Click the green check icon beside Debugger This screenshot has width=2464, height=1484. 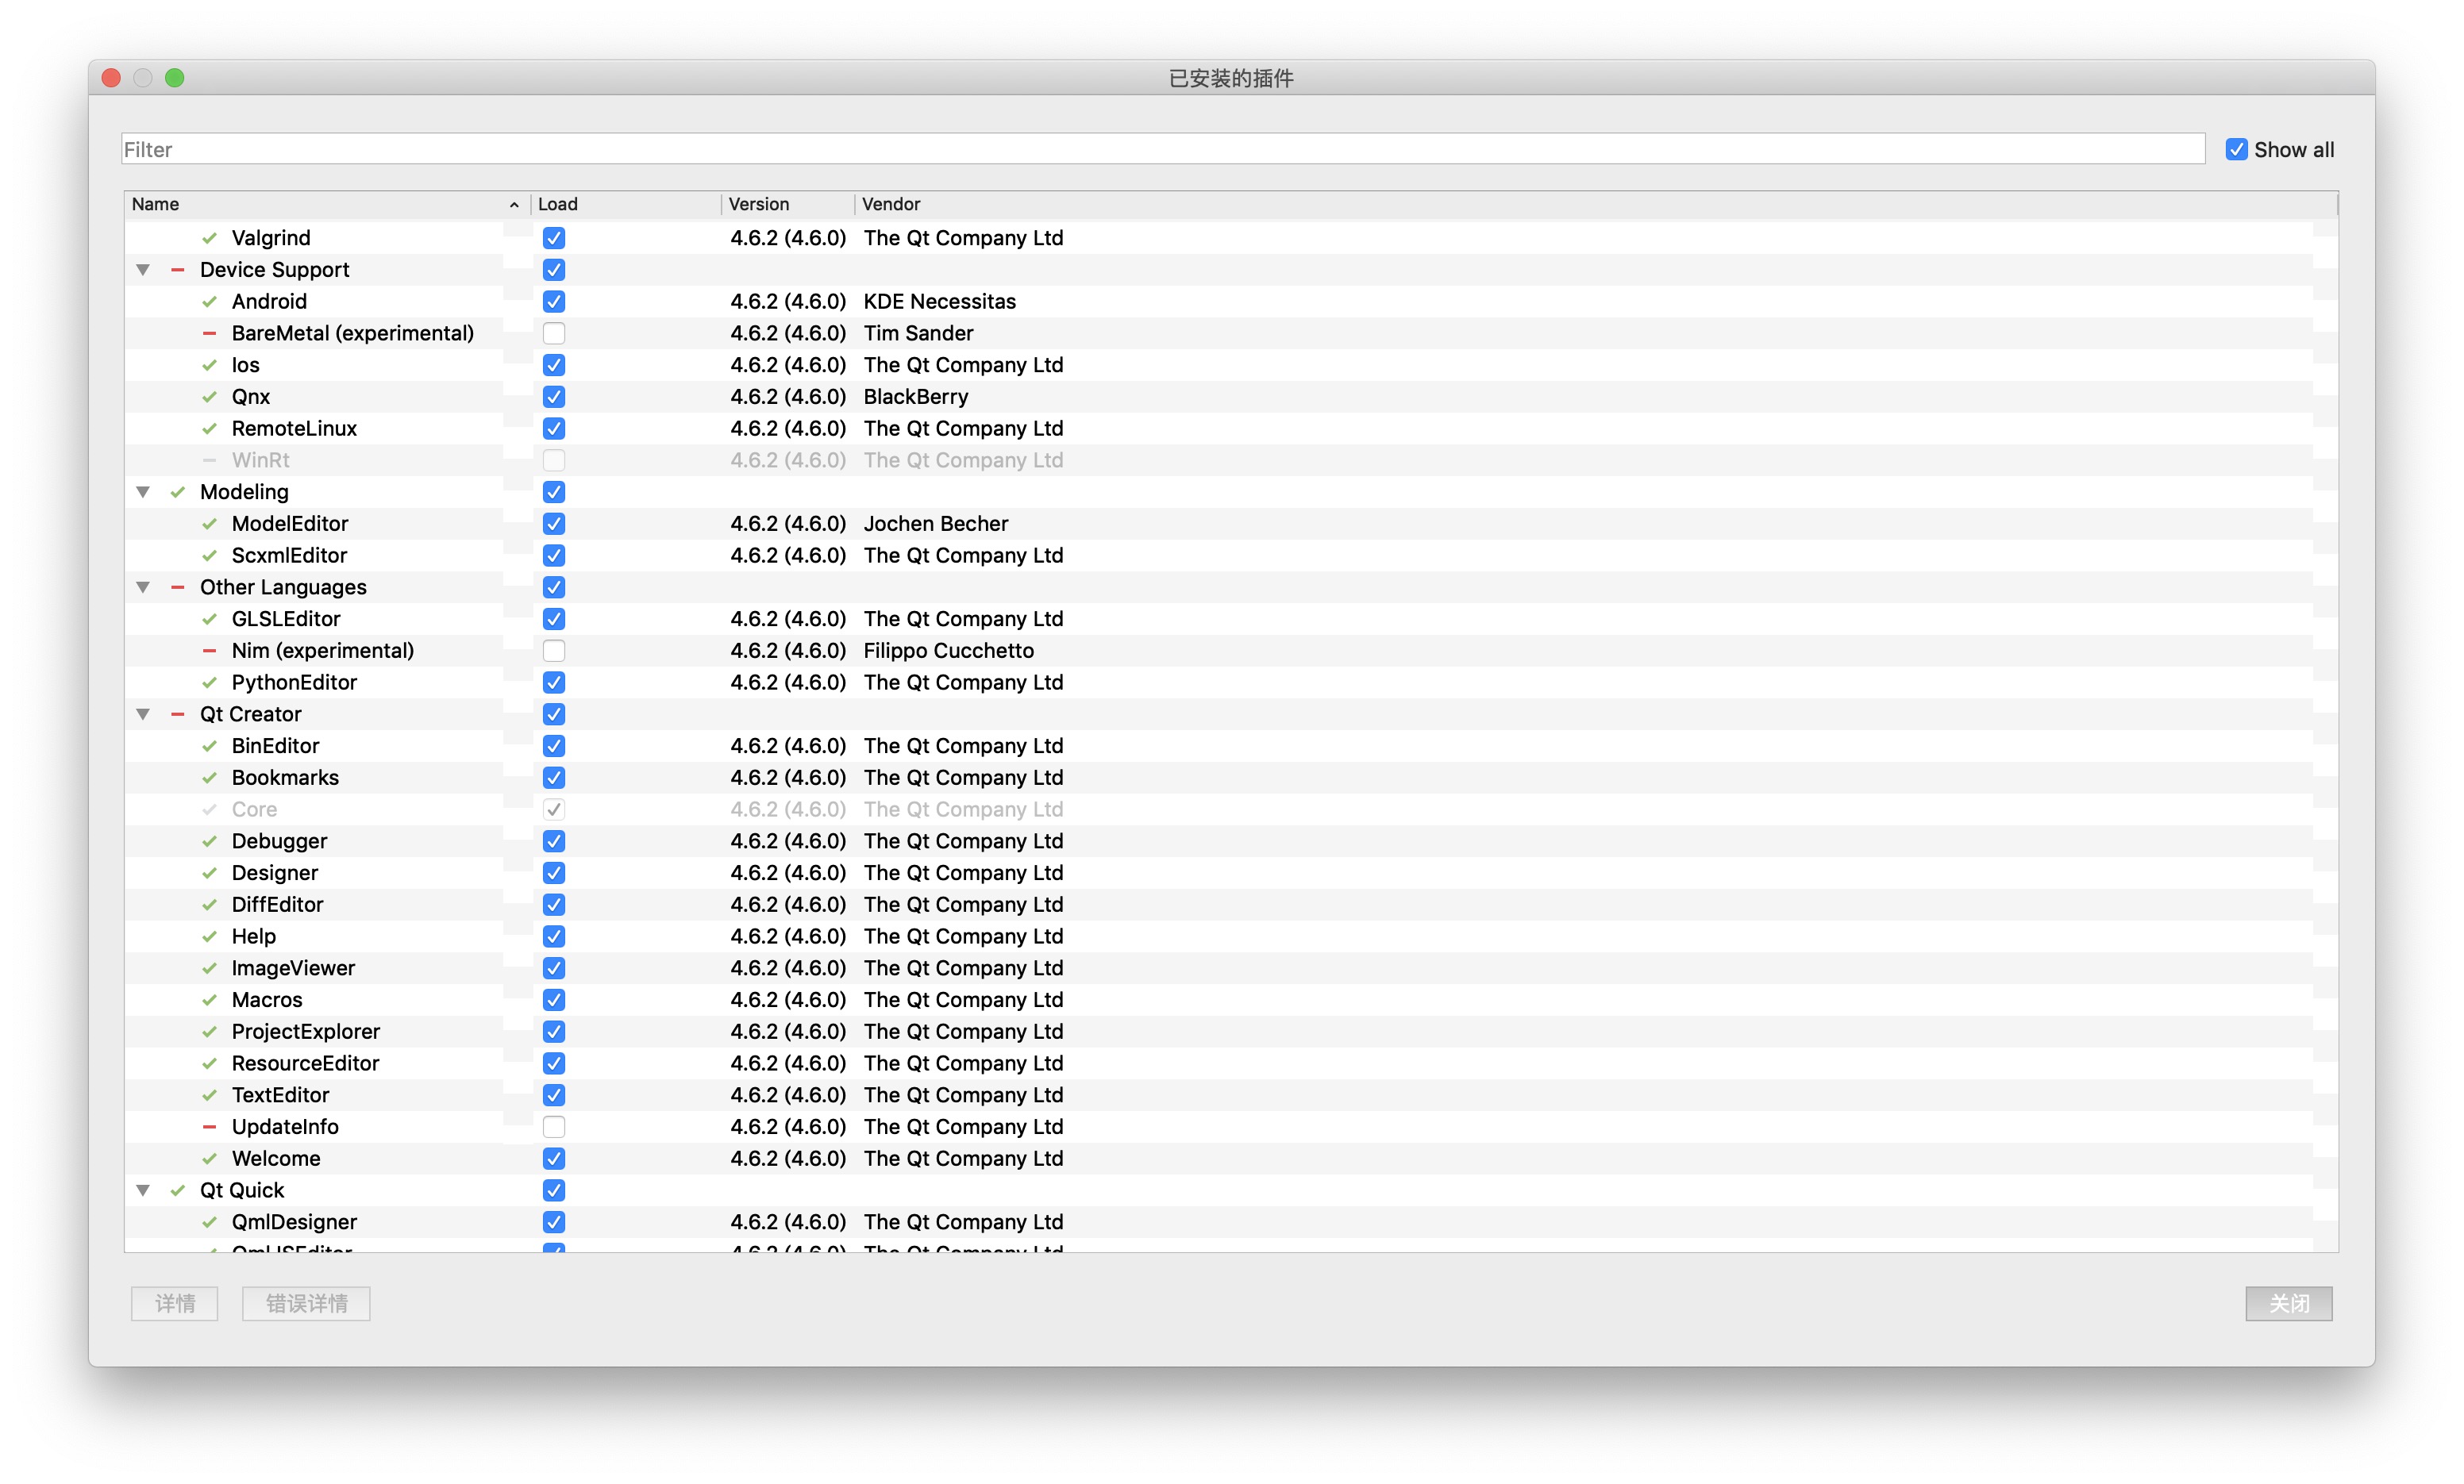tap(209, 841)
